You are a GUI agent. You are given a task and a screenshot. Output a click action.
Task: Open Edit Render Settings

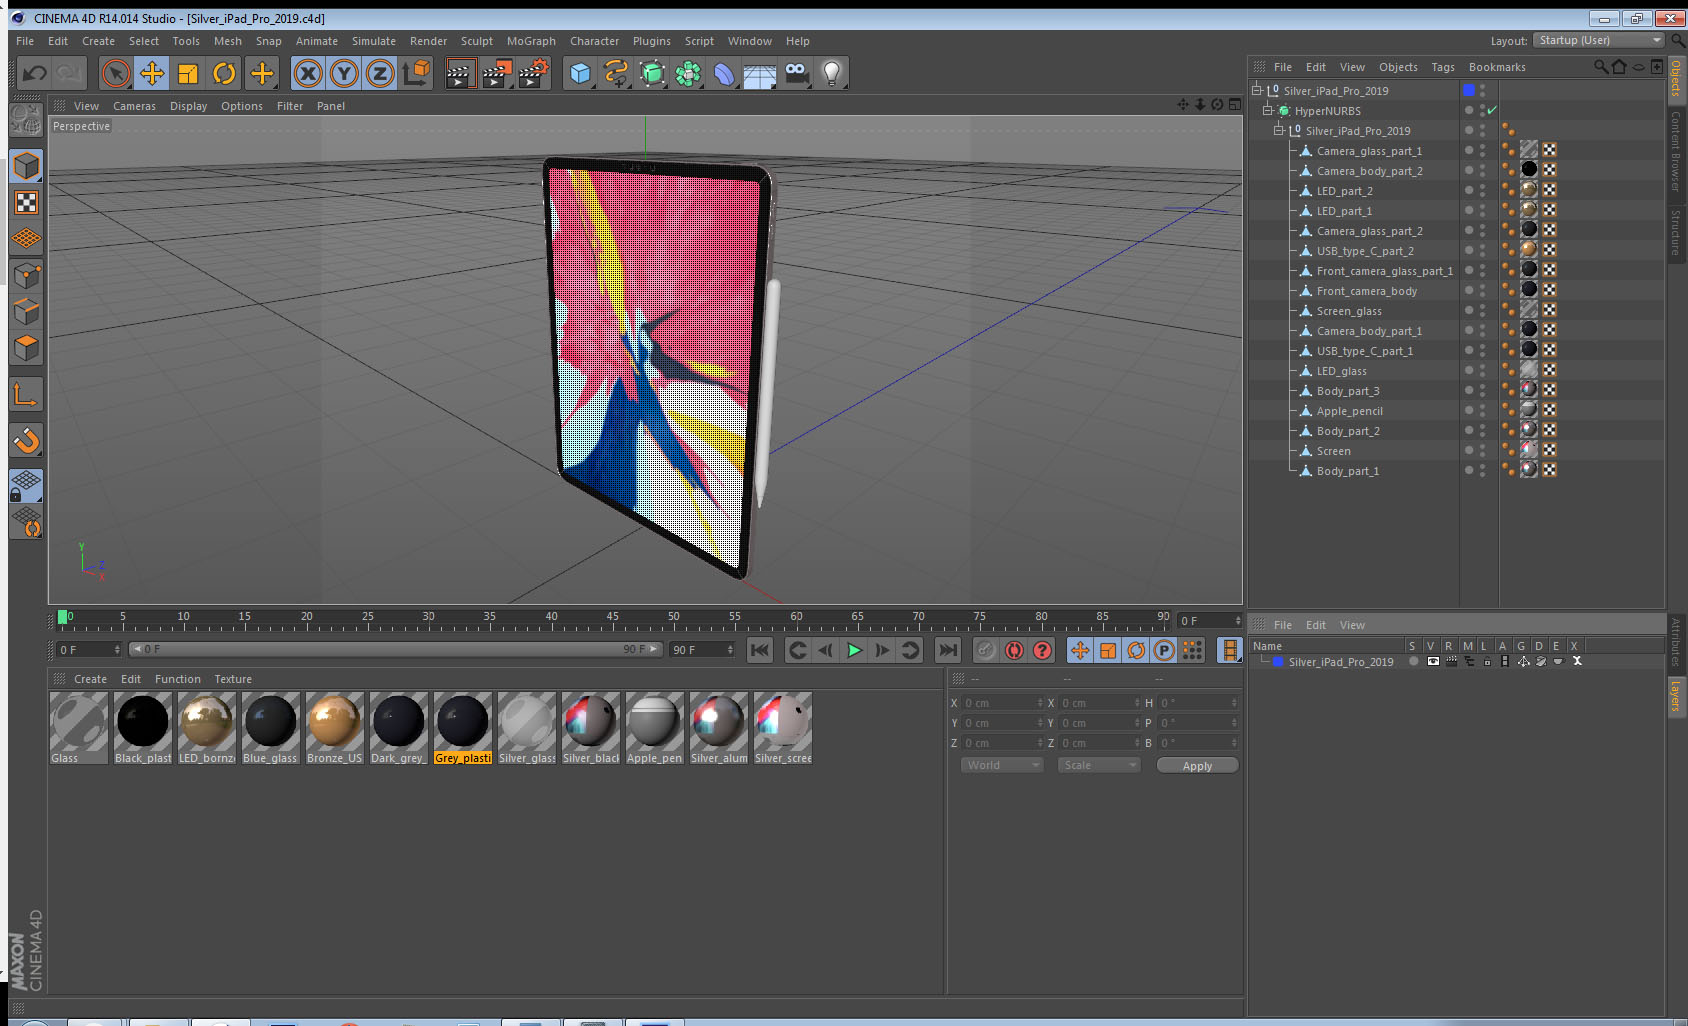534,73
